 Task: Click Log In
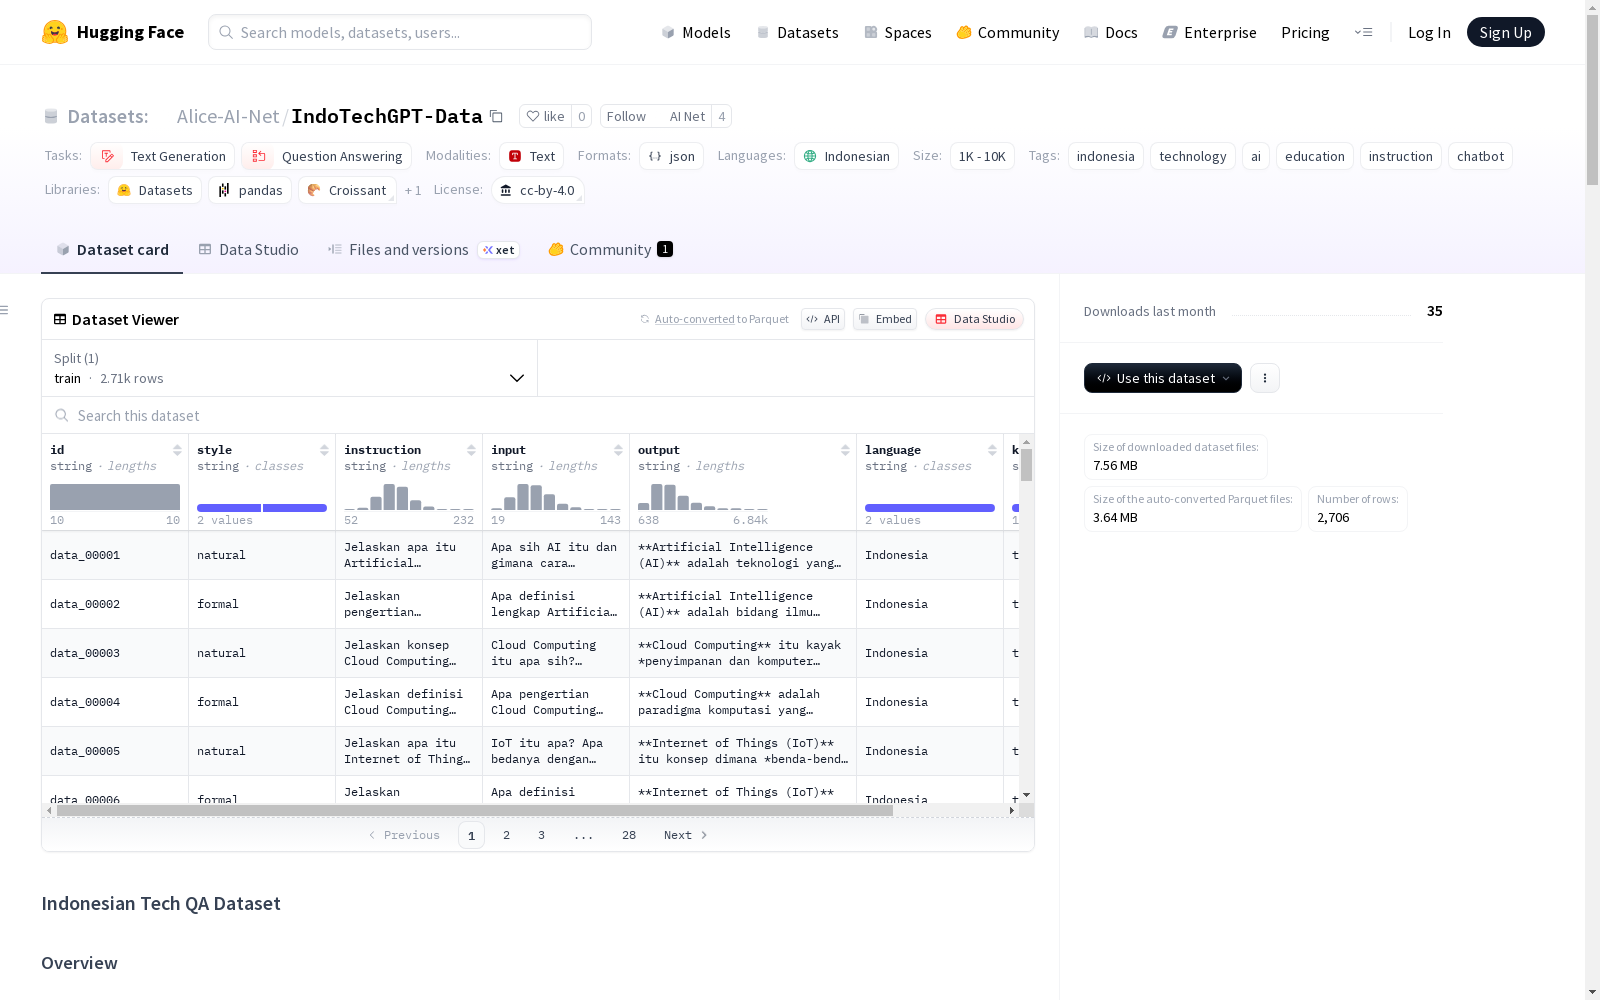coord(1429,32)
